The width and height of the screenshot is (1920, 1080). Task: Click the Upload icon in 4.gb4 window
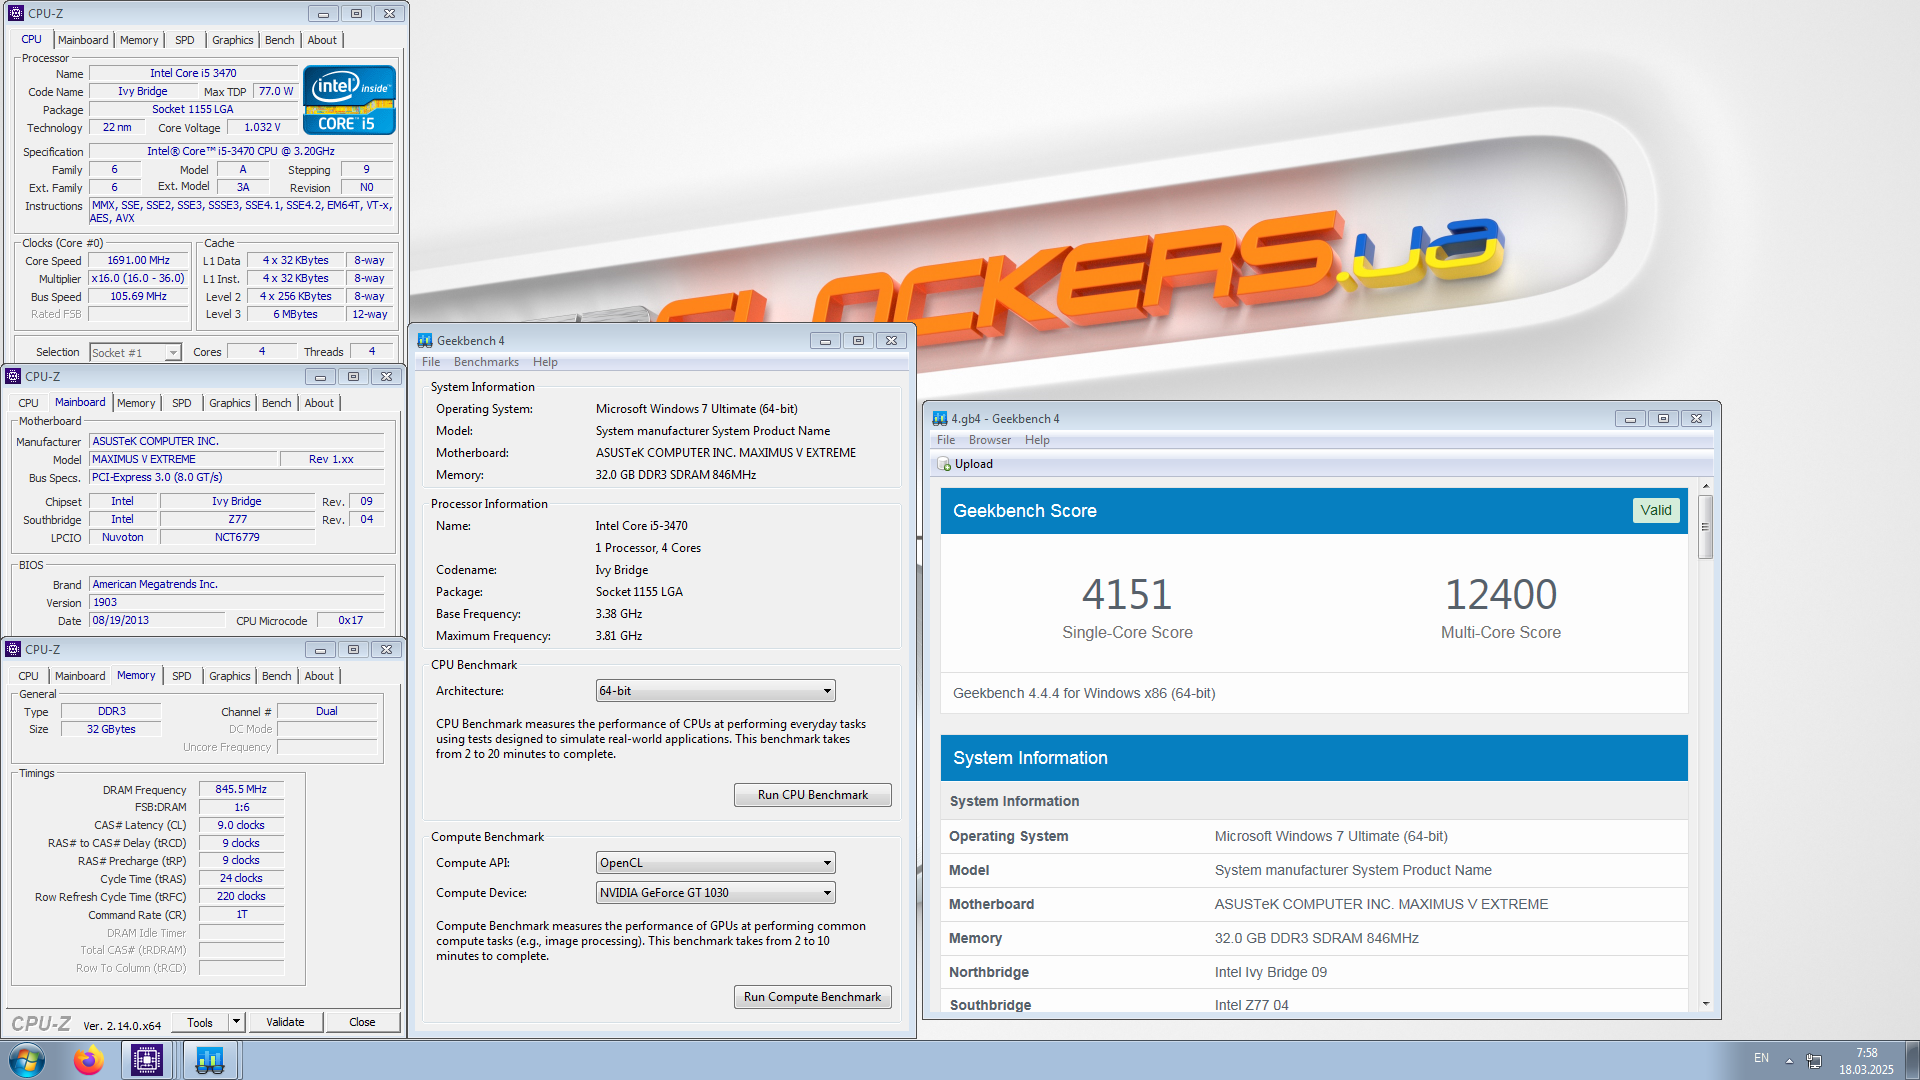click(x=944, y=464)
